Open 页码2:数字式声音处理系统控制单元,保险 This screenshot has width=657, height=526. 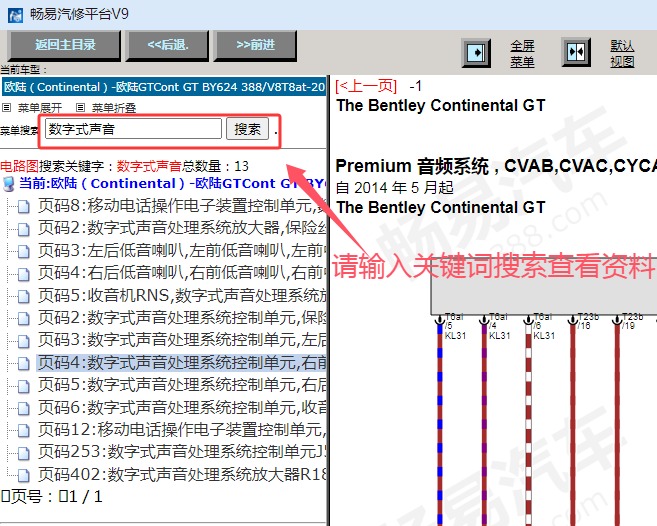[x=181, y=318]
